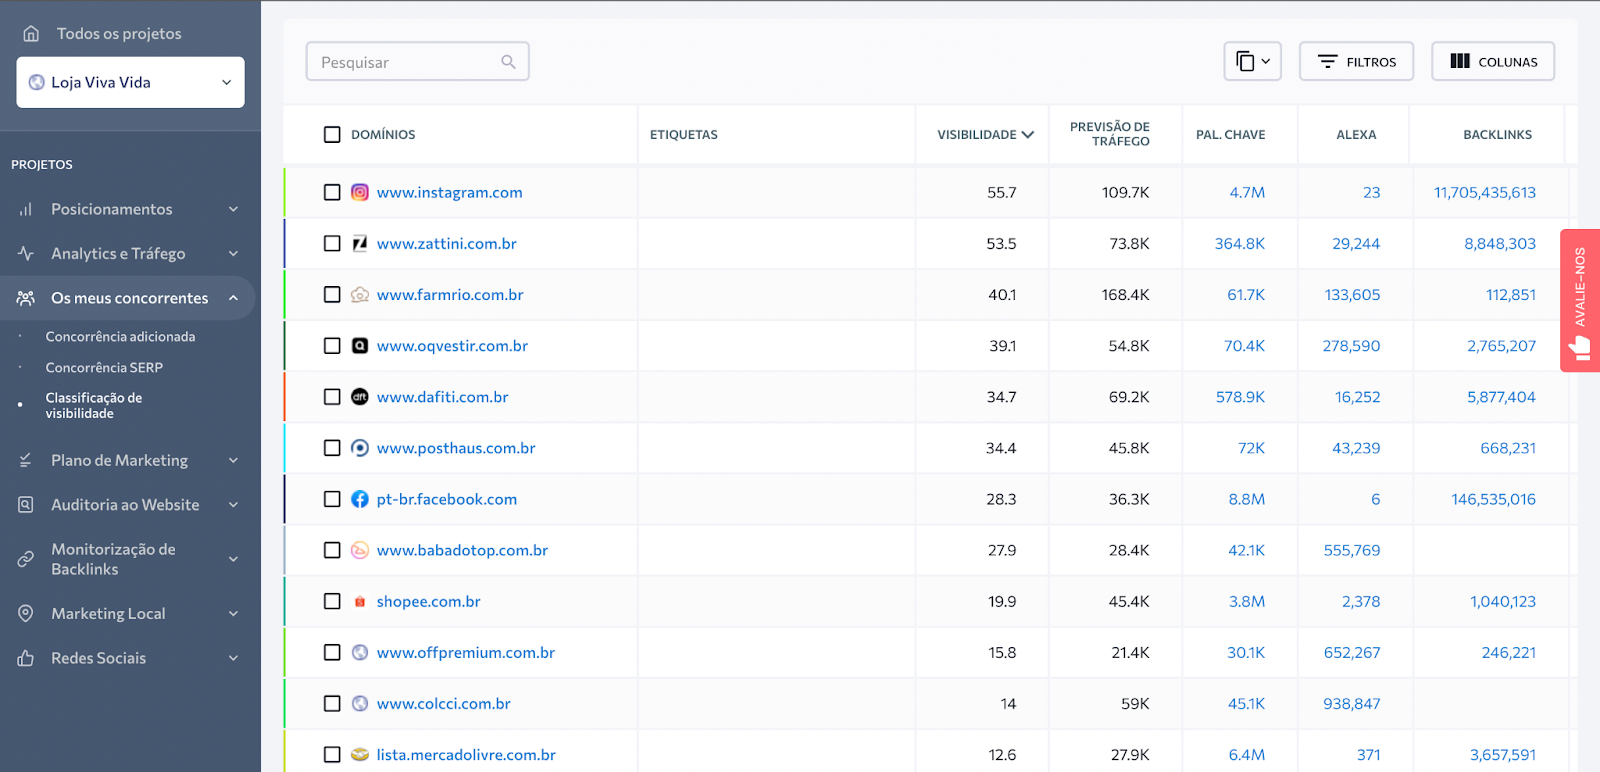Click the Dafiti favicon
The width and height of the screenshot is (1600, 772).
[360, 397]
